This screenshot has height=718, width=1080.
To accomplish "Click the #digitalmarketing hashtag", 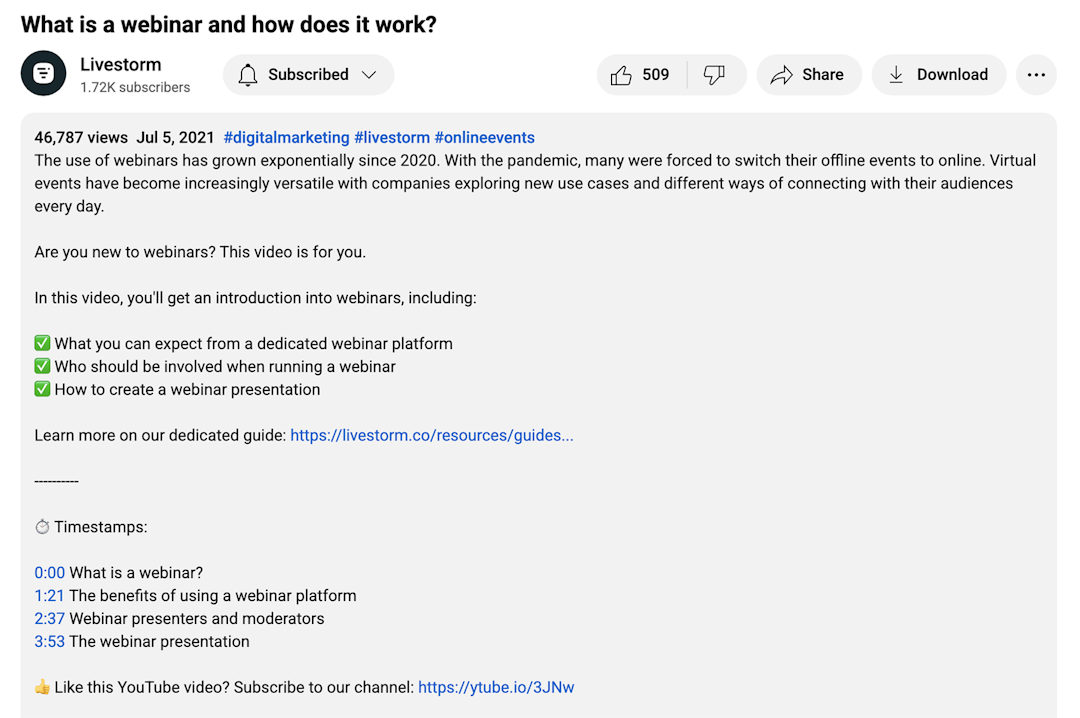I will pos(287,137).
